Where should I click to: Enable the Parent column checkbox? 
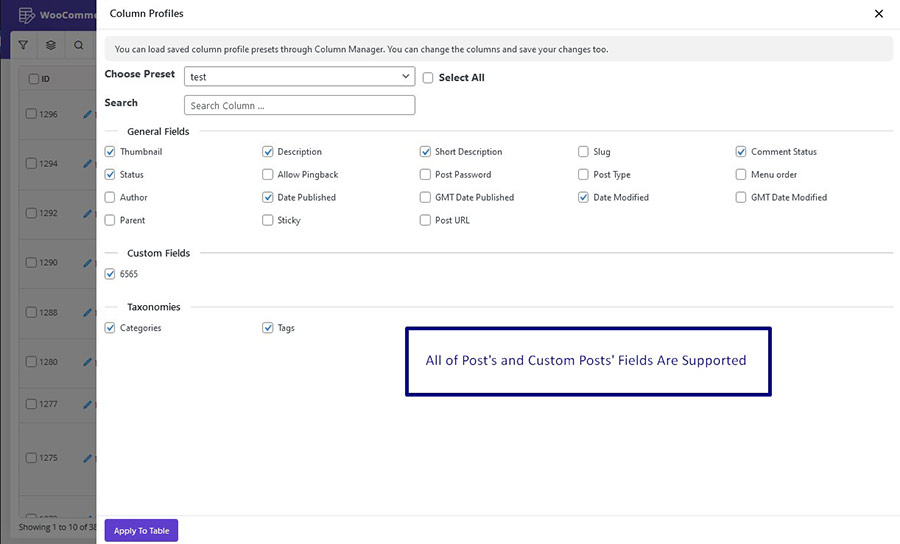(110, 220)
